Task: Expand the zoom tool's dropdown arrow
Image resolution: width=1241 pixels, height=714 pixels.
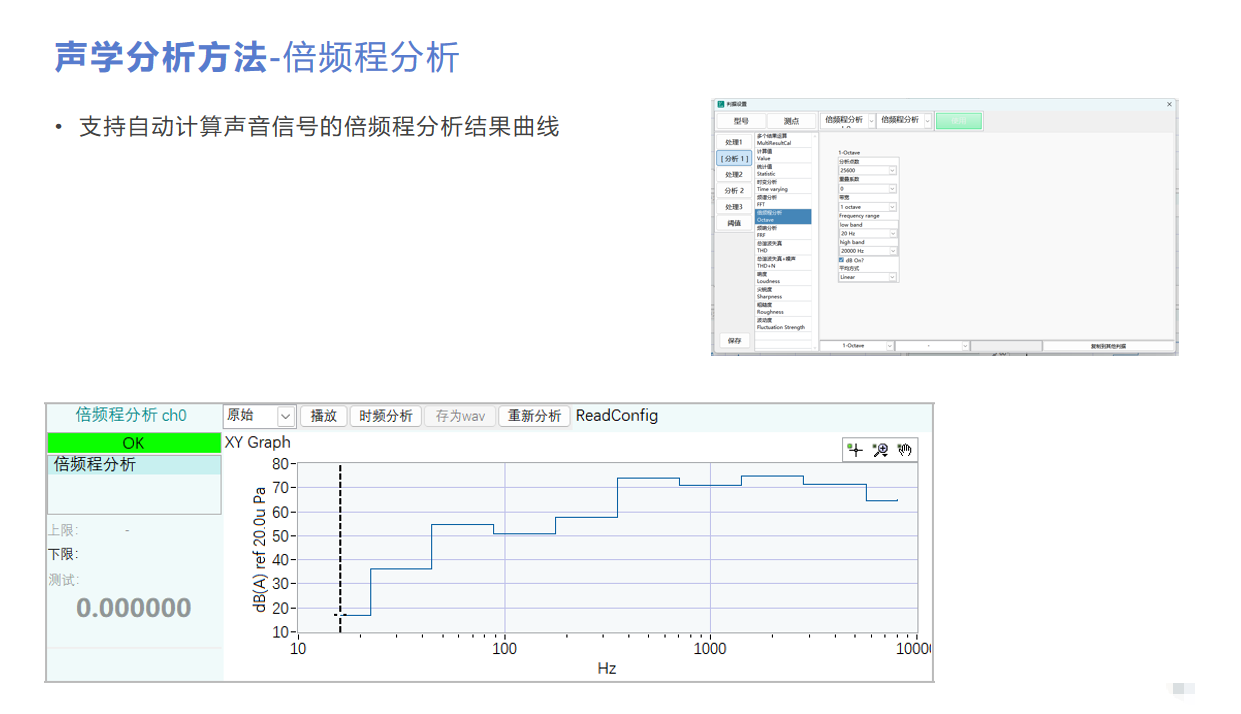Action: pos(885,456)
